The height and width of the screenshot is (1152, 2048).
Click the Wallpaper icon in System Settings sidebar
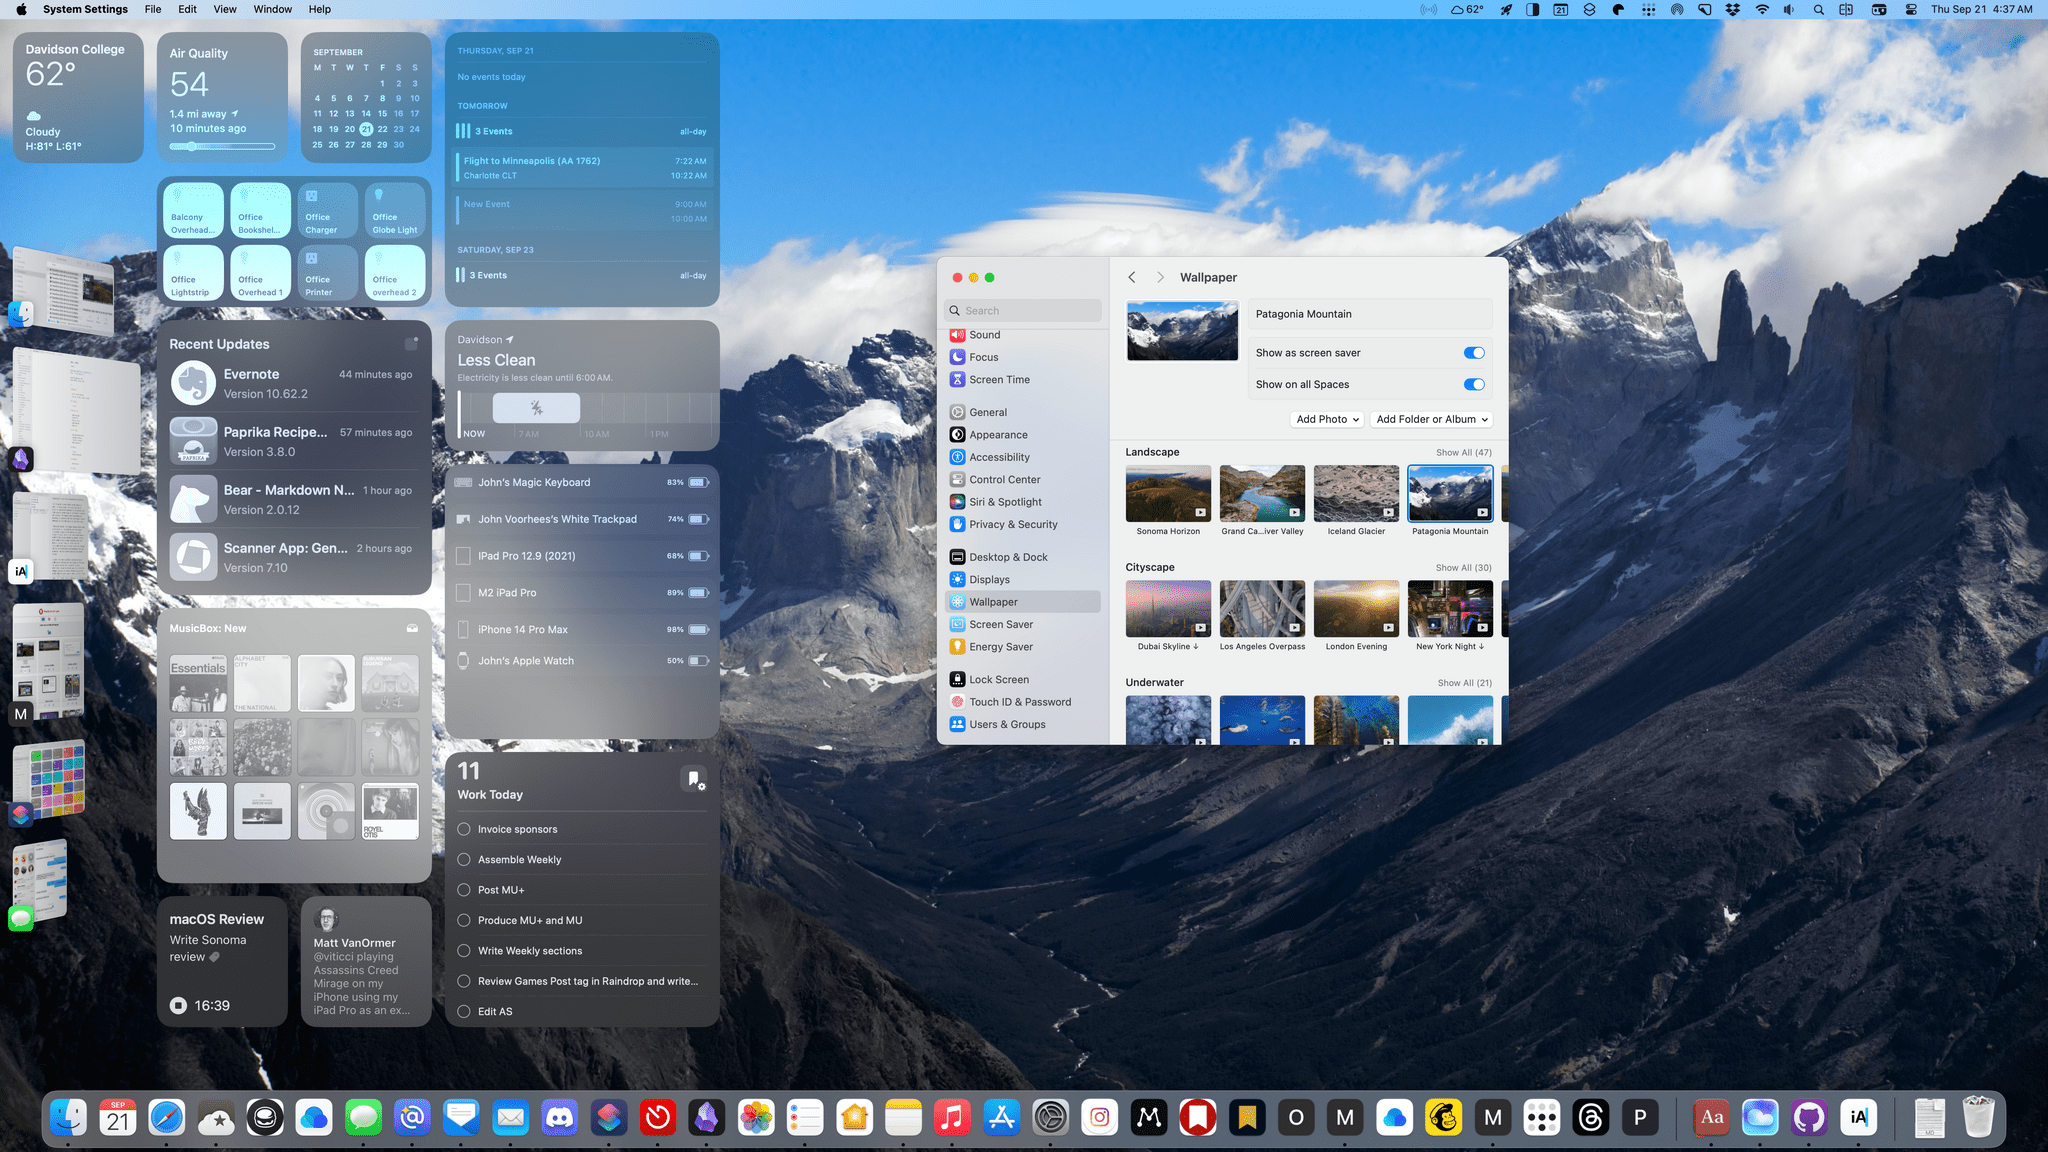[958, 602]
